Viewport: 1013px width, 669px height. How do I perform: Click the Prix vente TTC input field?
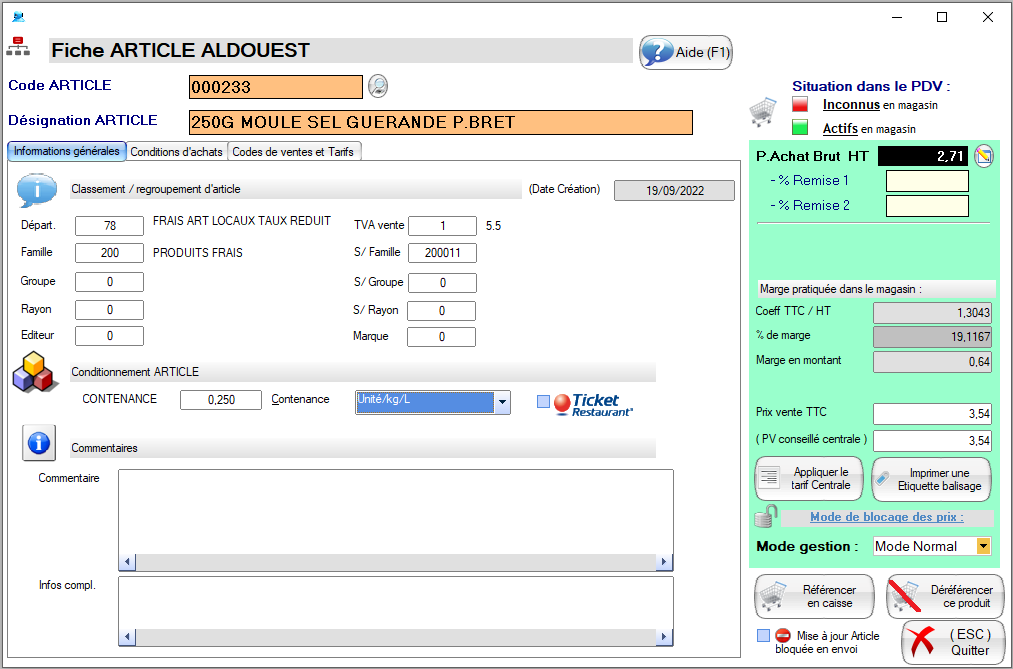pos(932,414)
